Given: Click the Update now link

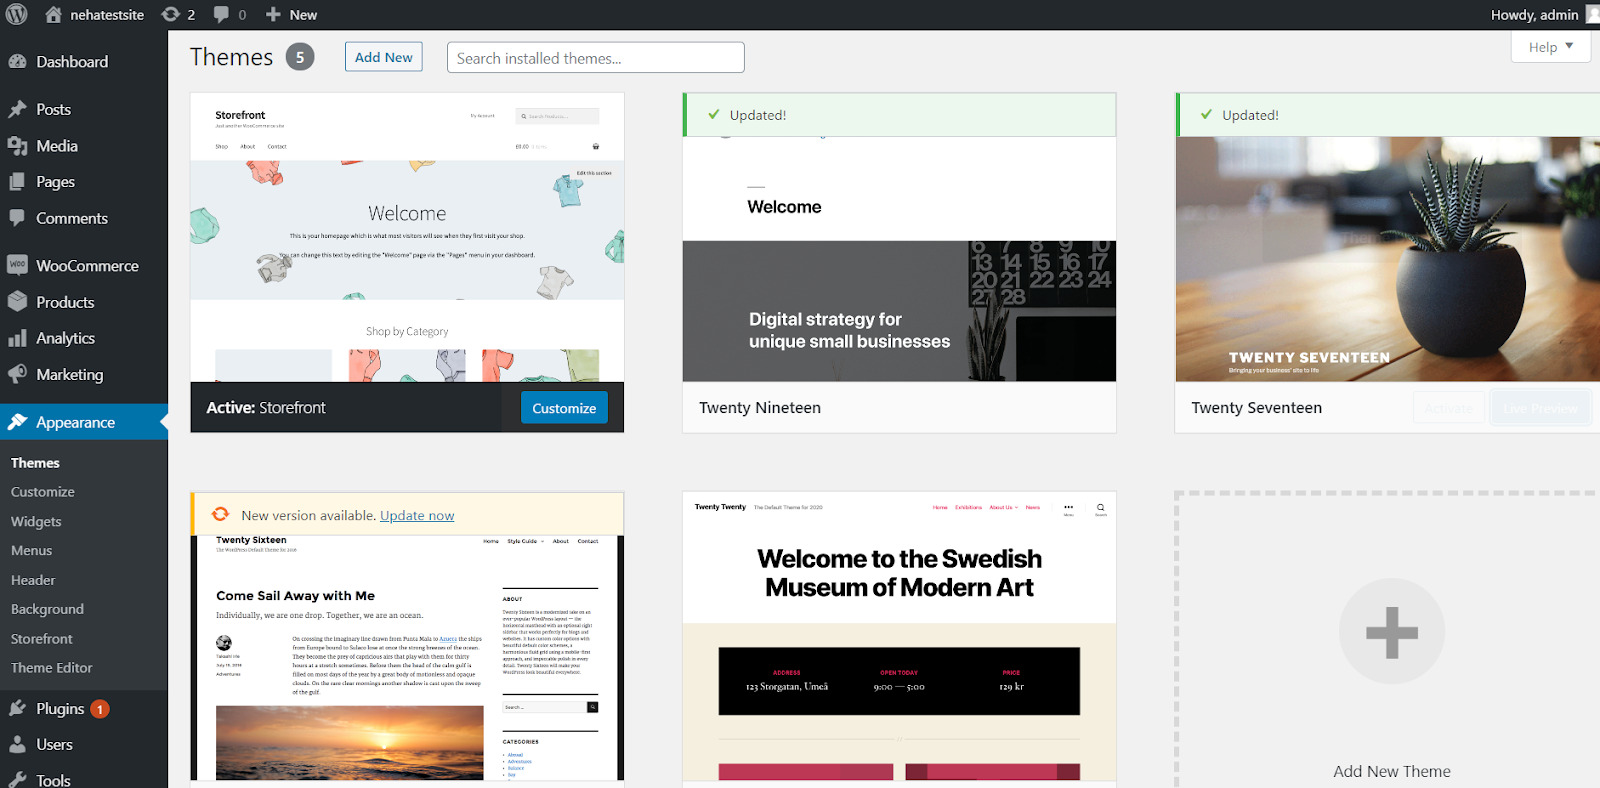Looking at the screenshot, I should click(417, 516).
